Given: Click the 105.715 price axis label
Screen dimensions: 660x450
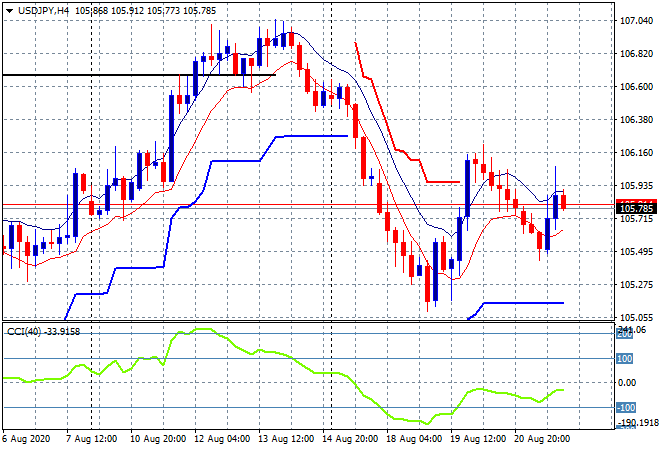Looking at the screenshot, I should pyautogui.click(x=636, y=219).
